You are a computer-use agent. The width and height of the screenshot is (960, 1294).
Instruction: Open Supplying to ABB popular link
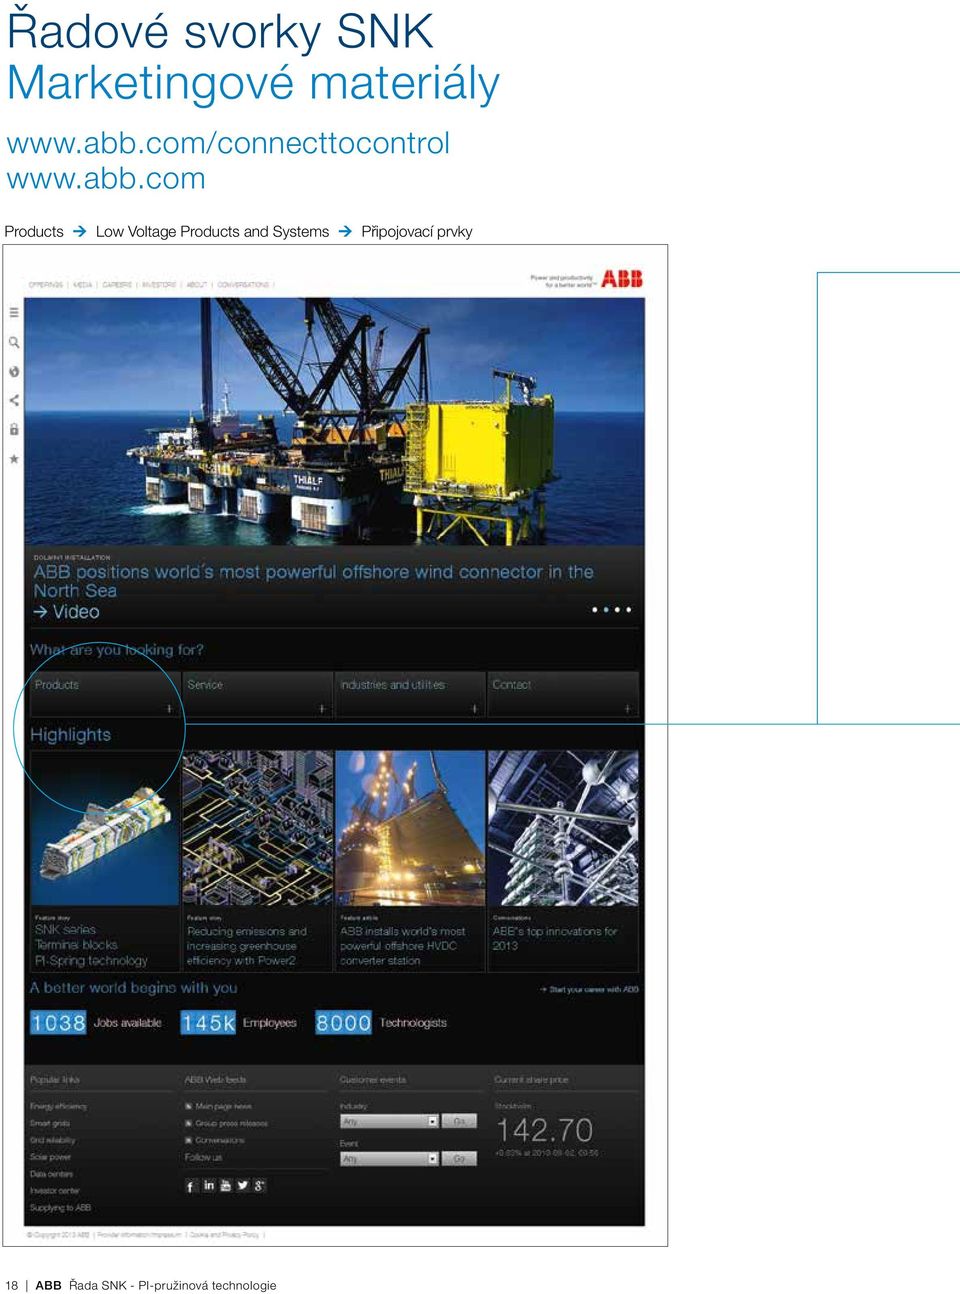point(60,1208)
